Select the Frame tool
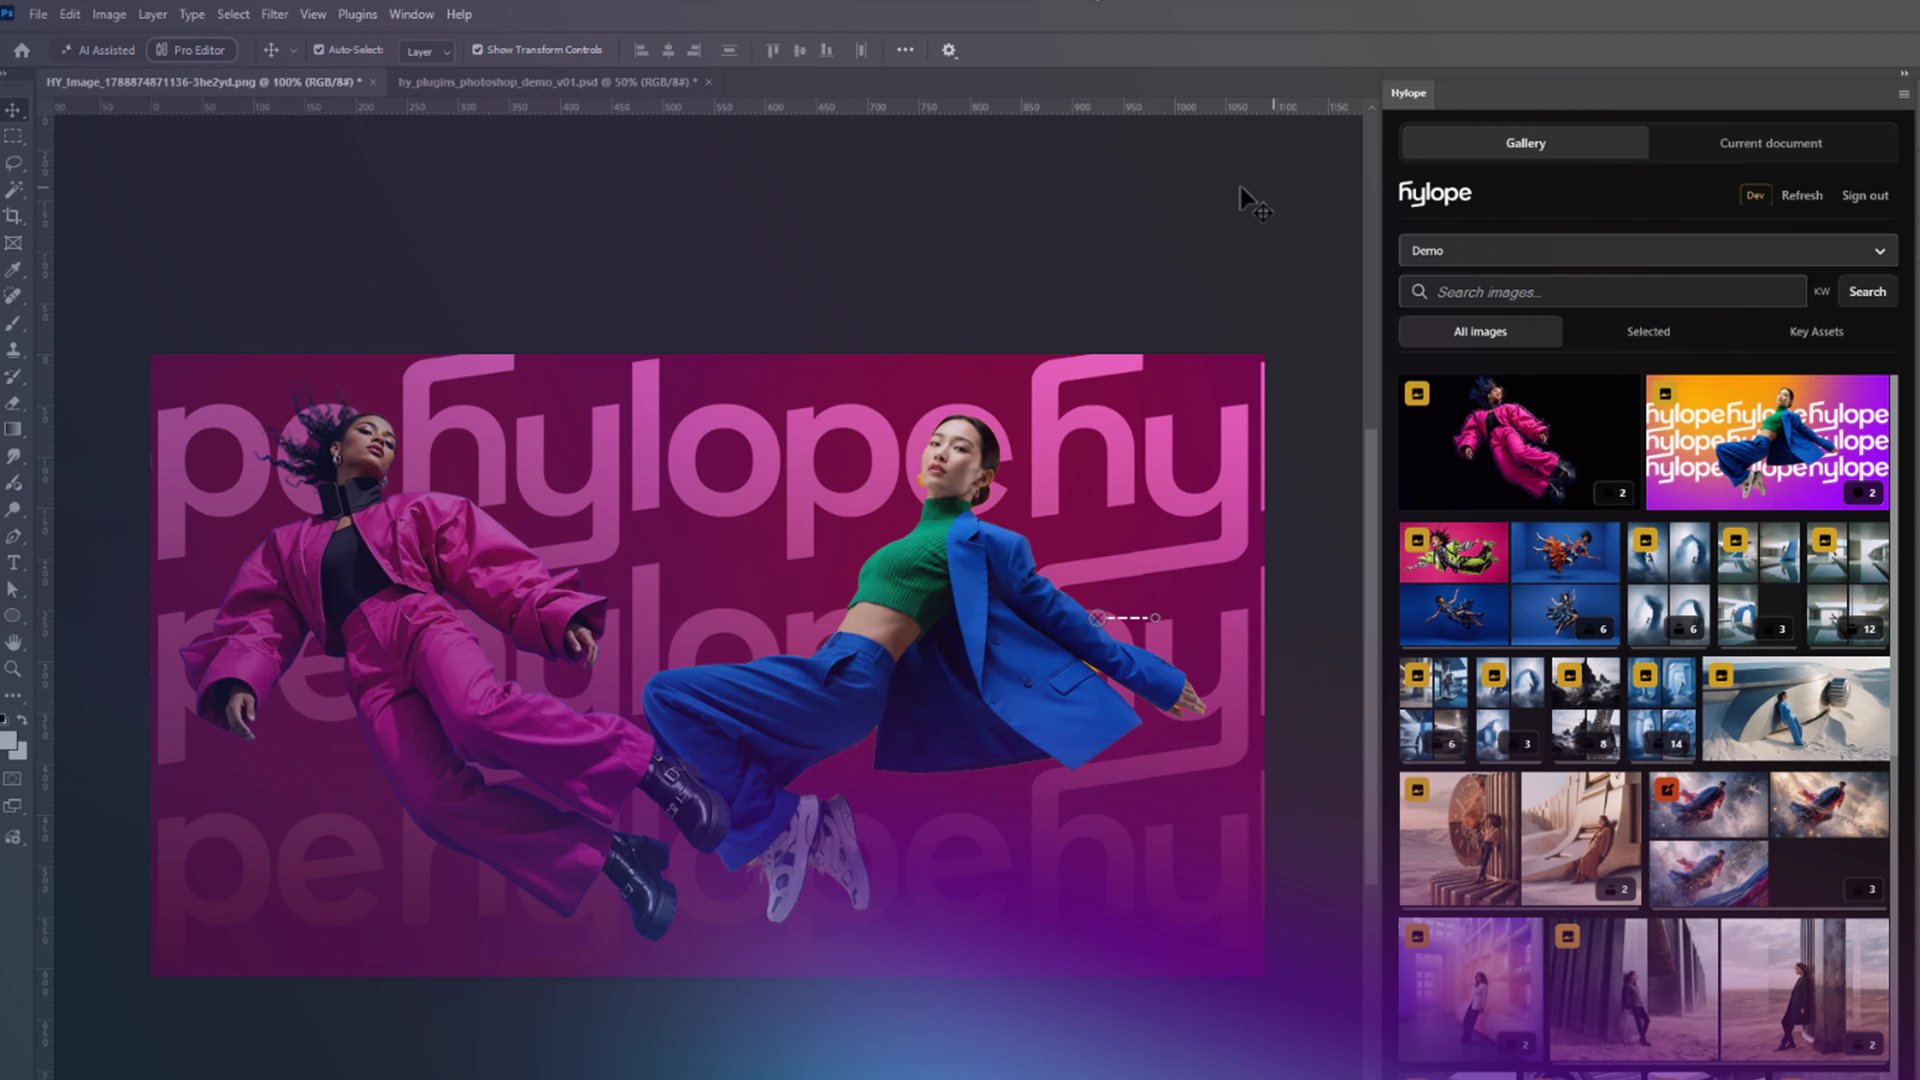This screenshot has width=1920, height=1080. coord(13,243)
